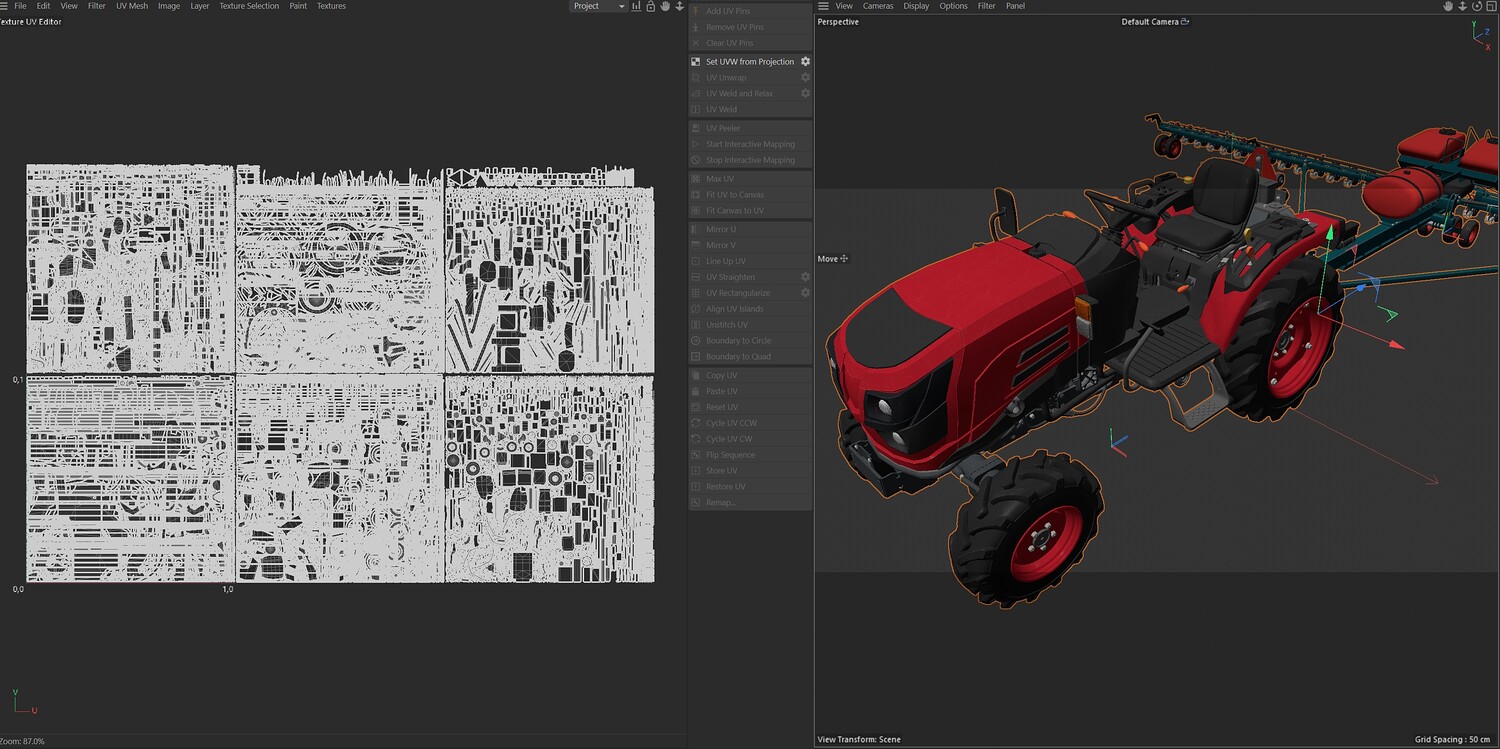The width and height of the screenshot is (1500, 749).
Task: Open the Options menu in viewport
Action: (x=953, y=6)
